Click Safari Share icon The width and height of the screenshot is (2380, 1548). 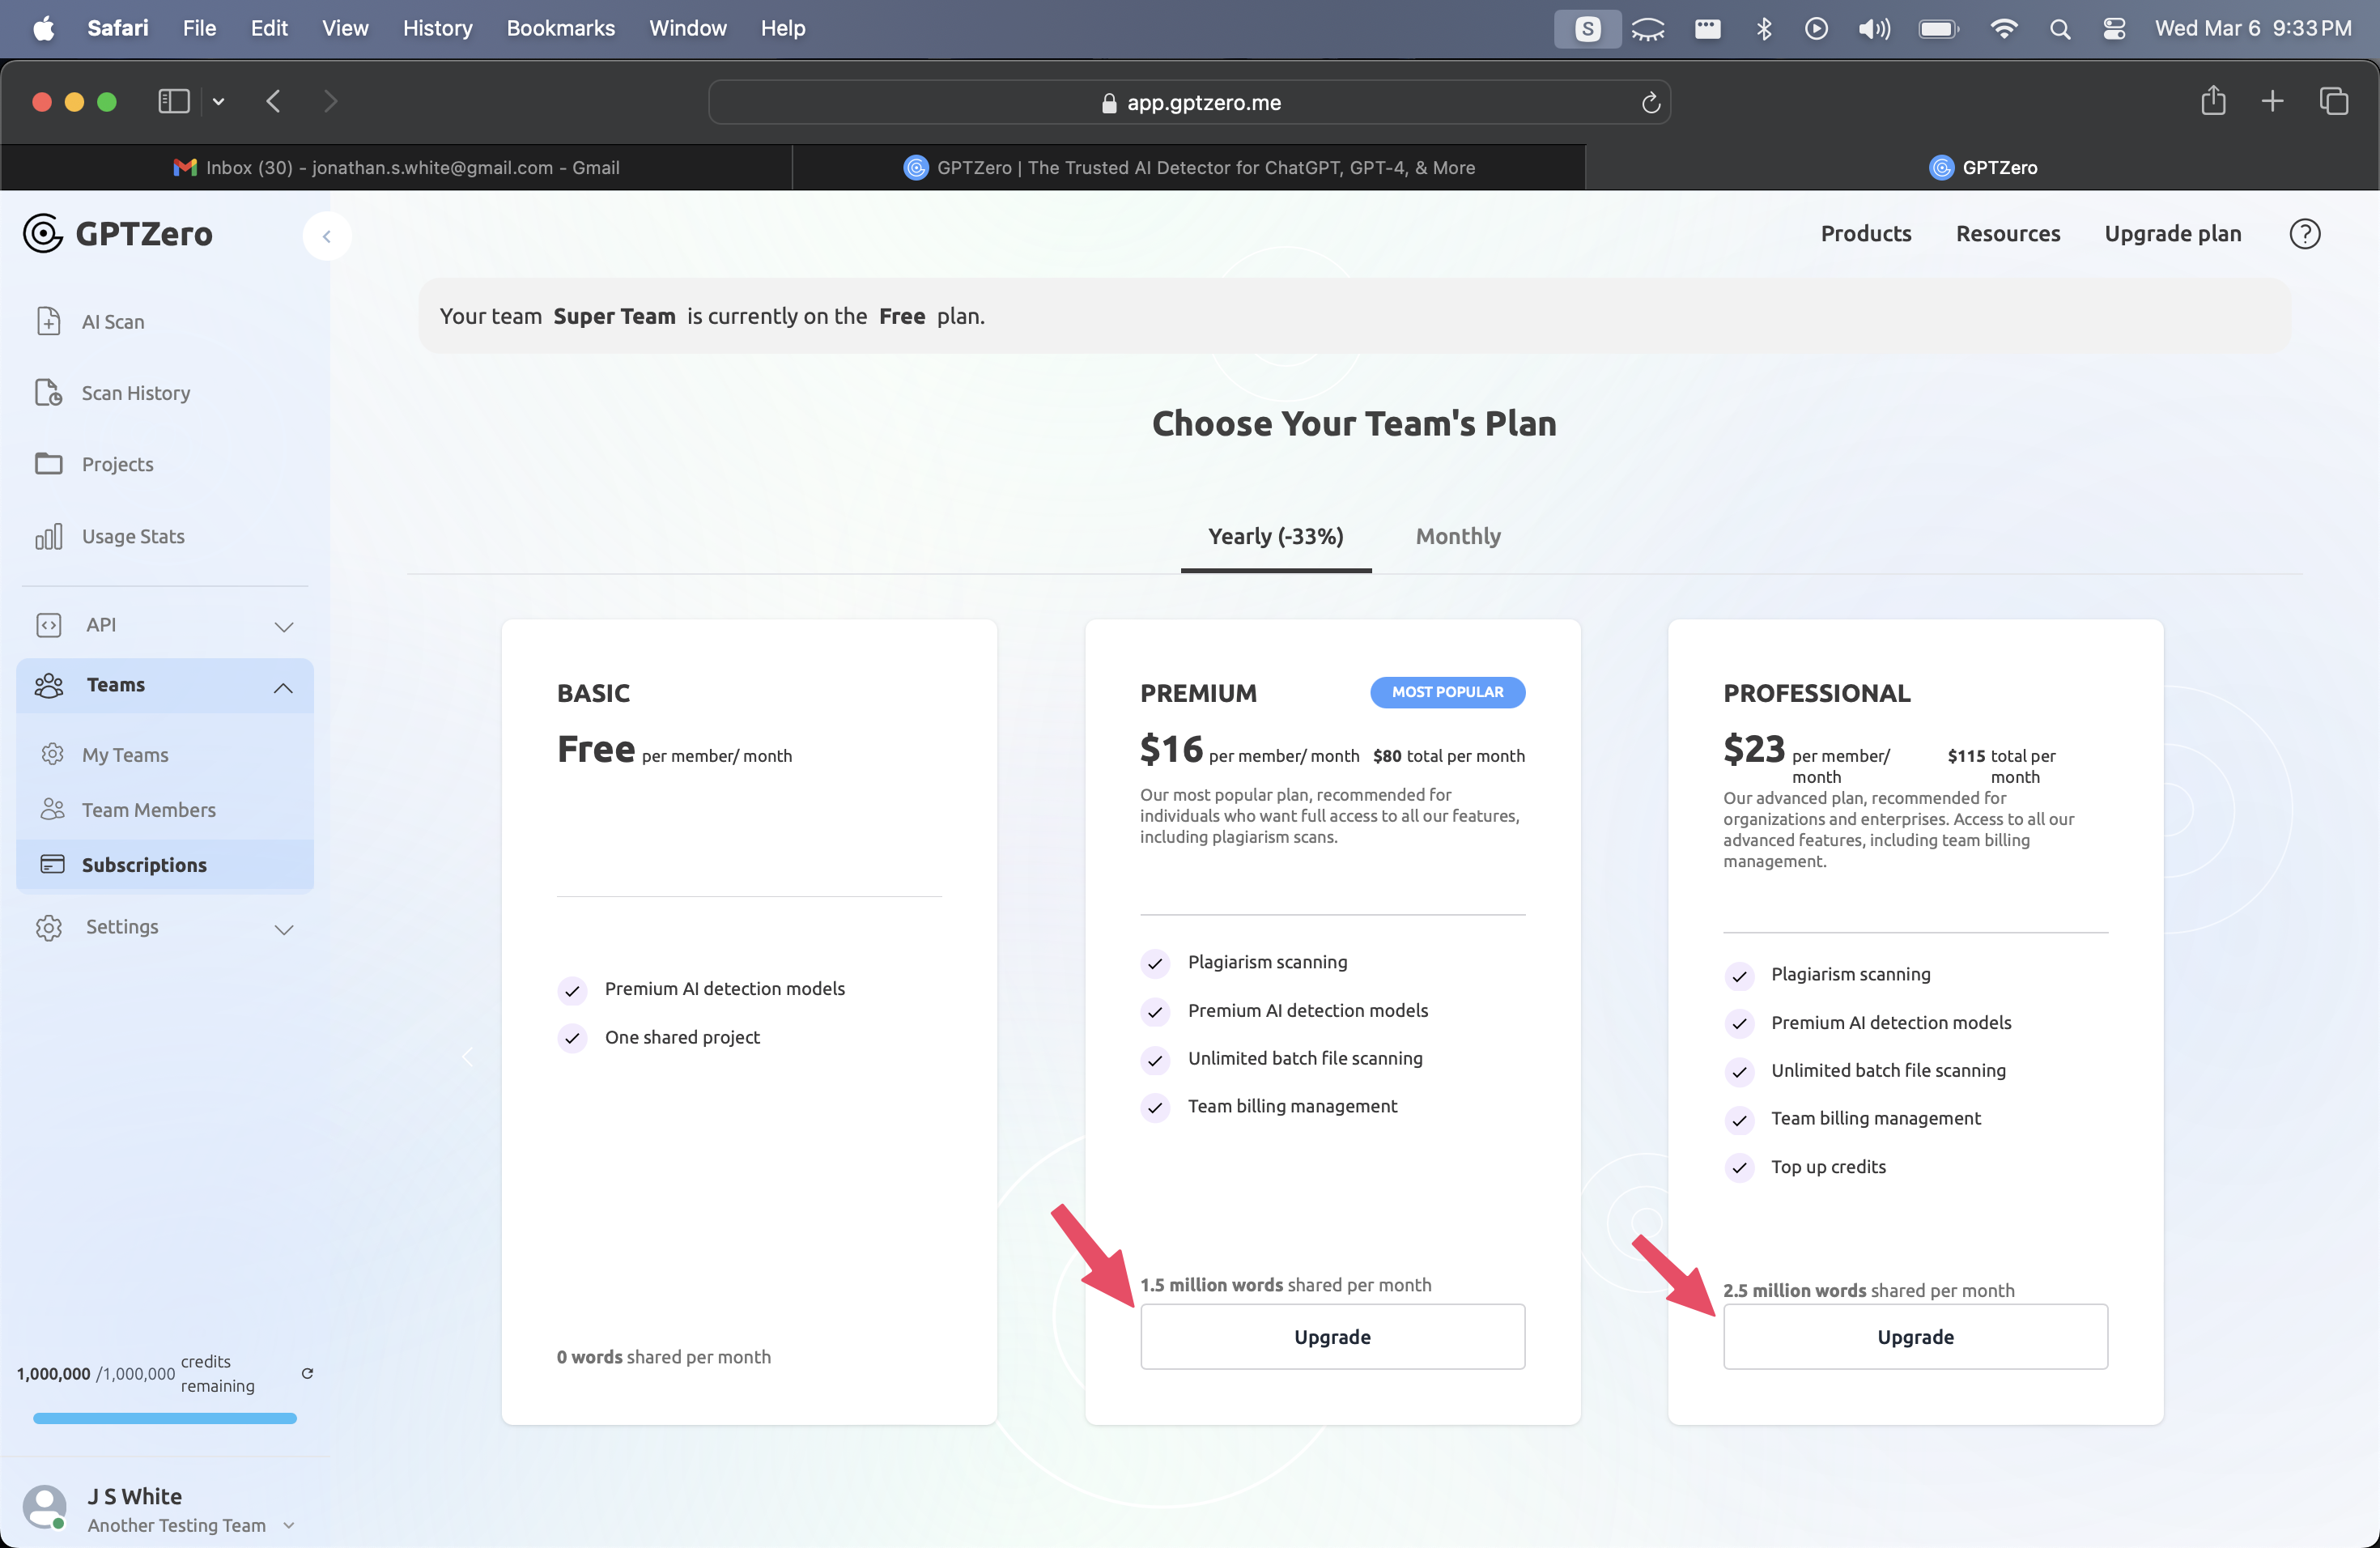click(2213, 101)
